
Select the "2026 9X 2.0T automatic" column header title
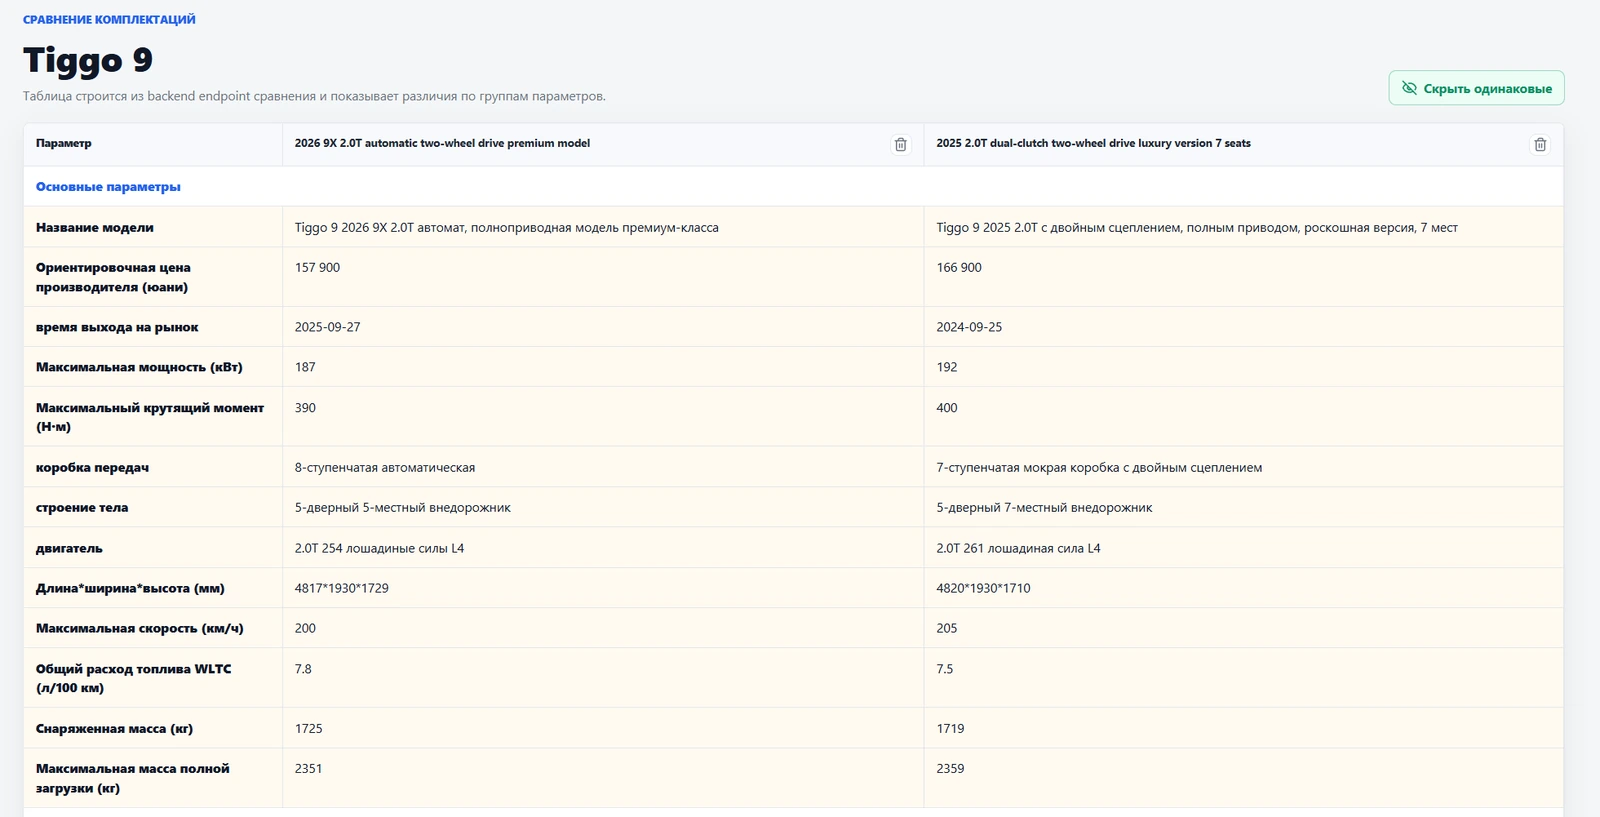(x=442, y=143)
